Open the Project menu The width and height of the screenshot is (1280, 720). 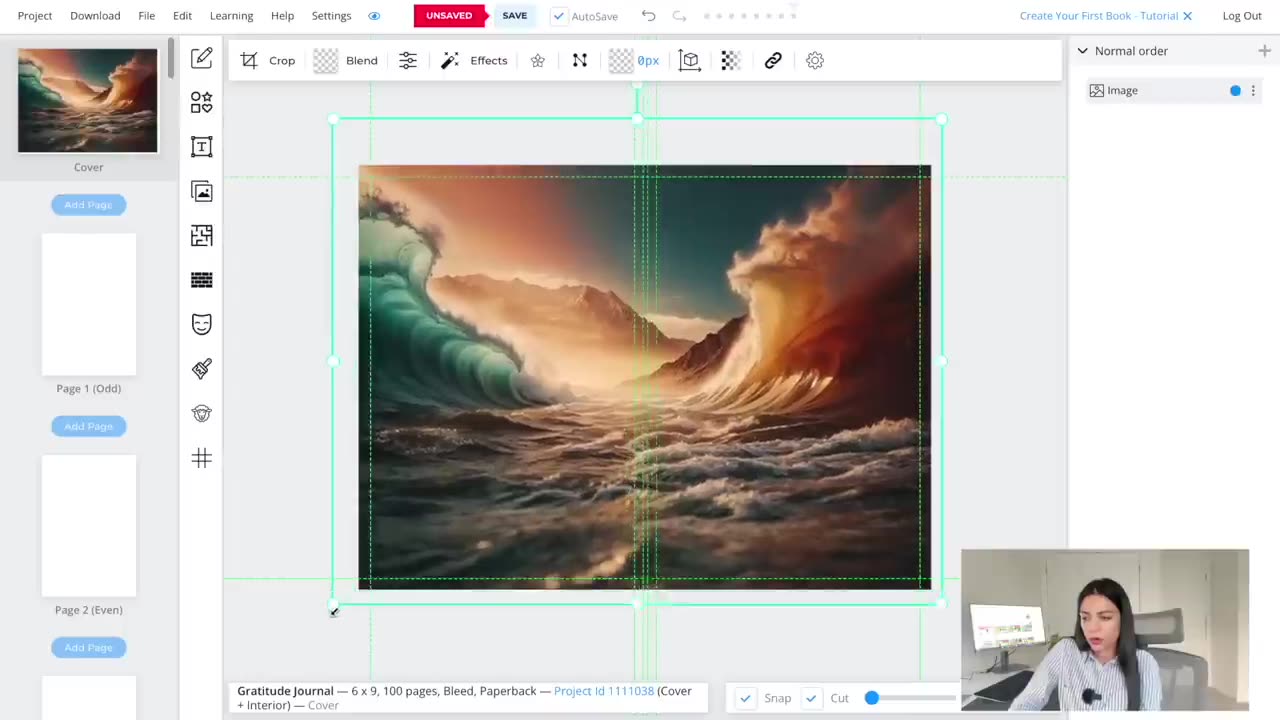[35, 16]
